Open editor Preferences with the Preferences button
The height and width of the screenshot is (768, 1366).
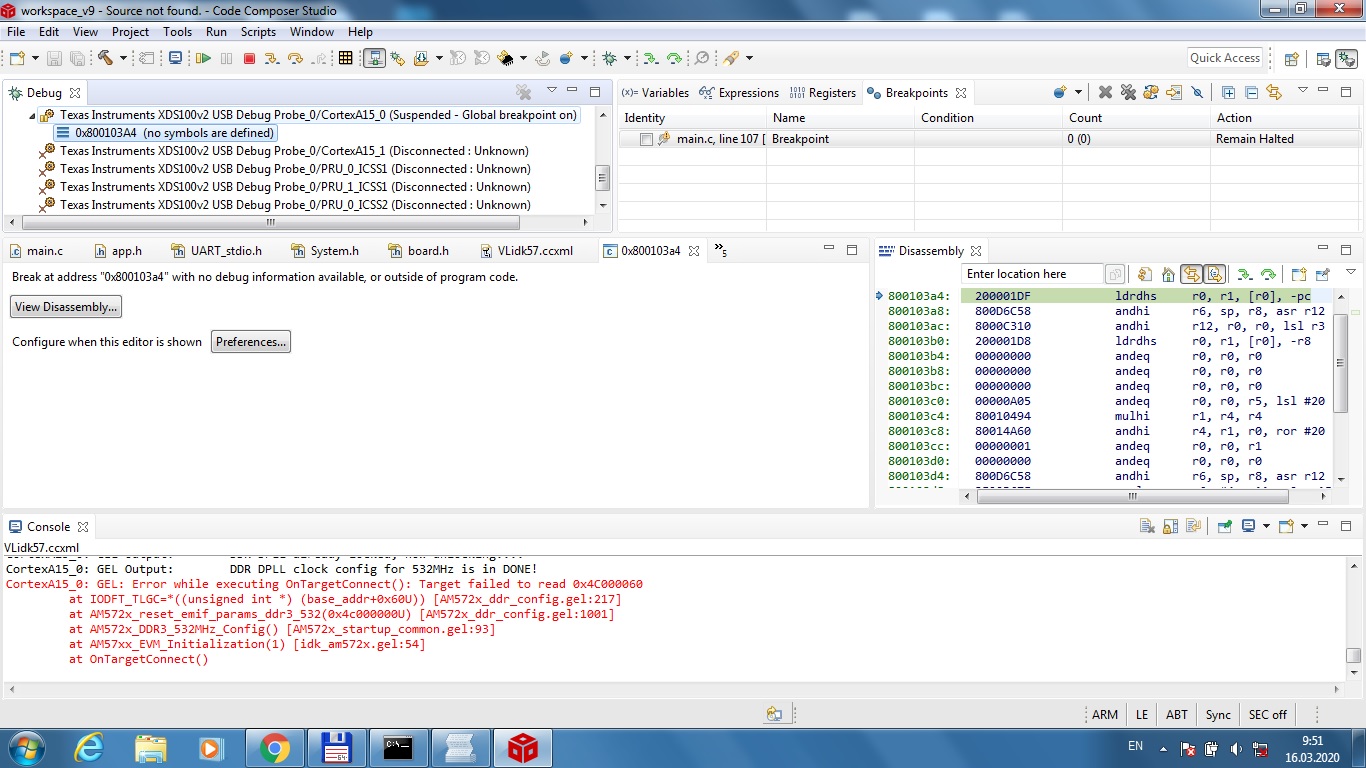[250, 341]
